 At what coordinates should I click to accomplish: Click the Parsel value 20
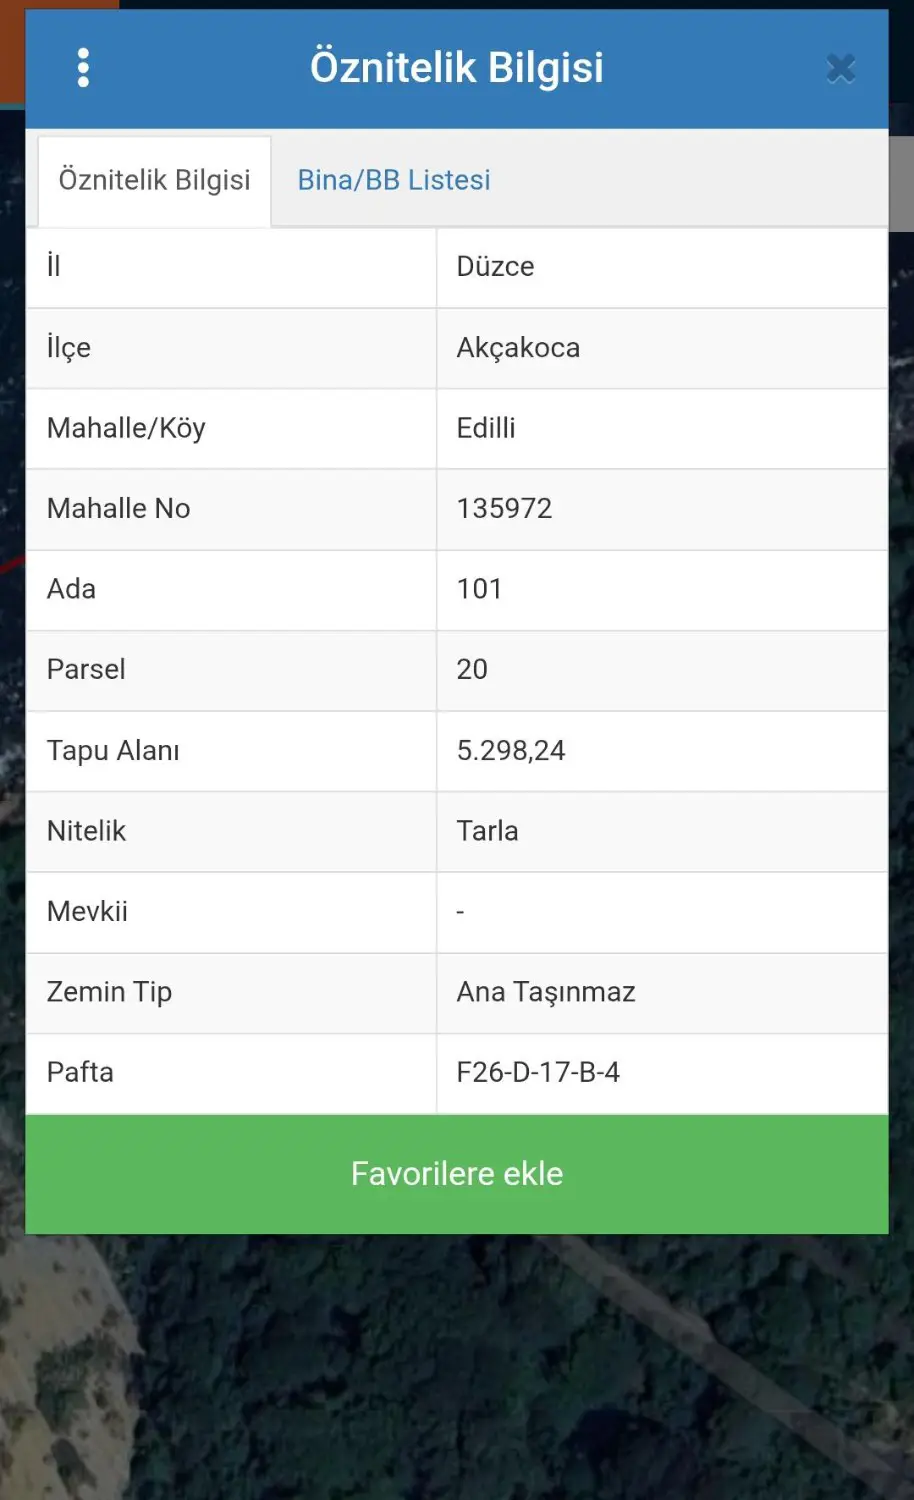(x=472, y=670)
